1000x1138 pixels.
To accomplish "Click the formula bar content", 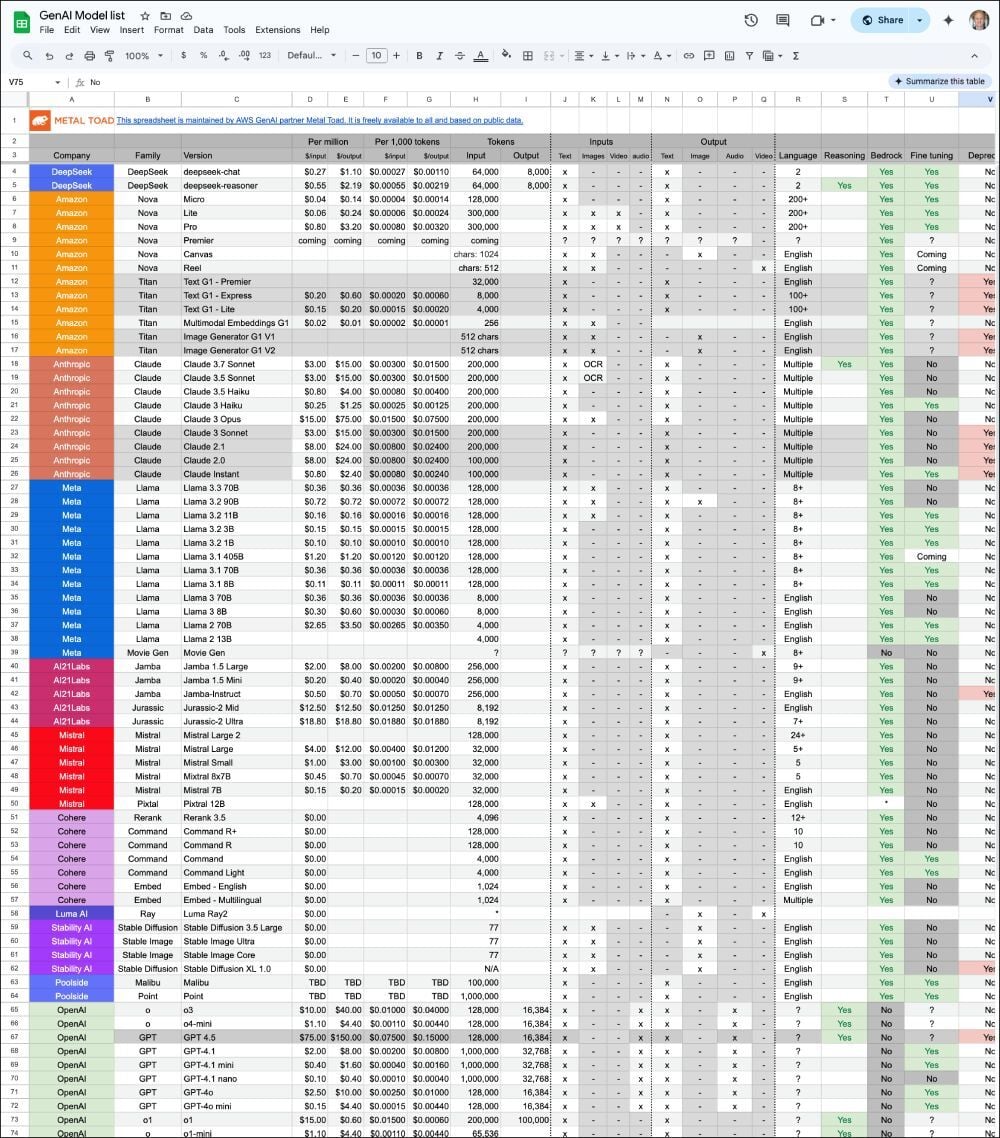I will [x=95, y=82].
